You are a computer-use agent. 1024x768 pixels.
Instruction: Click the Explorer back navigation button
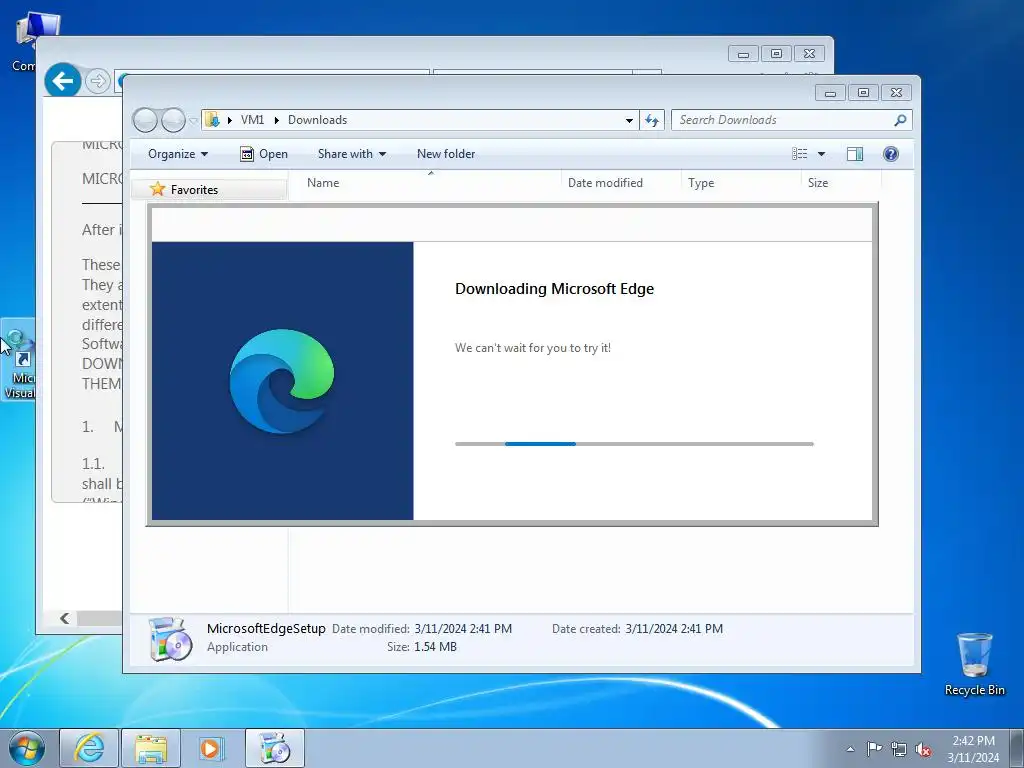[145, 120]
